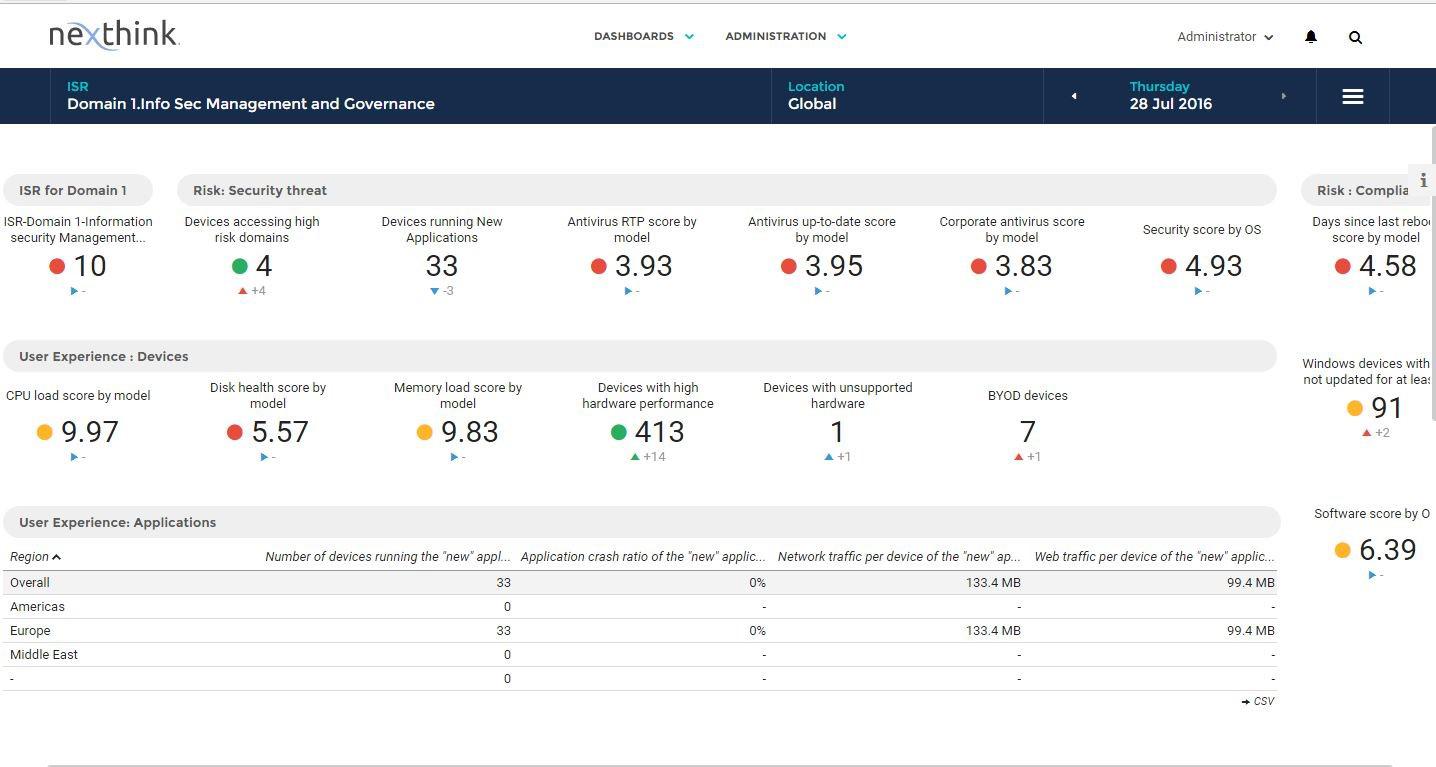
Task: Click yellow dot of CPU load score
Action: (x=44, y=432)
